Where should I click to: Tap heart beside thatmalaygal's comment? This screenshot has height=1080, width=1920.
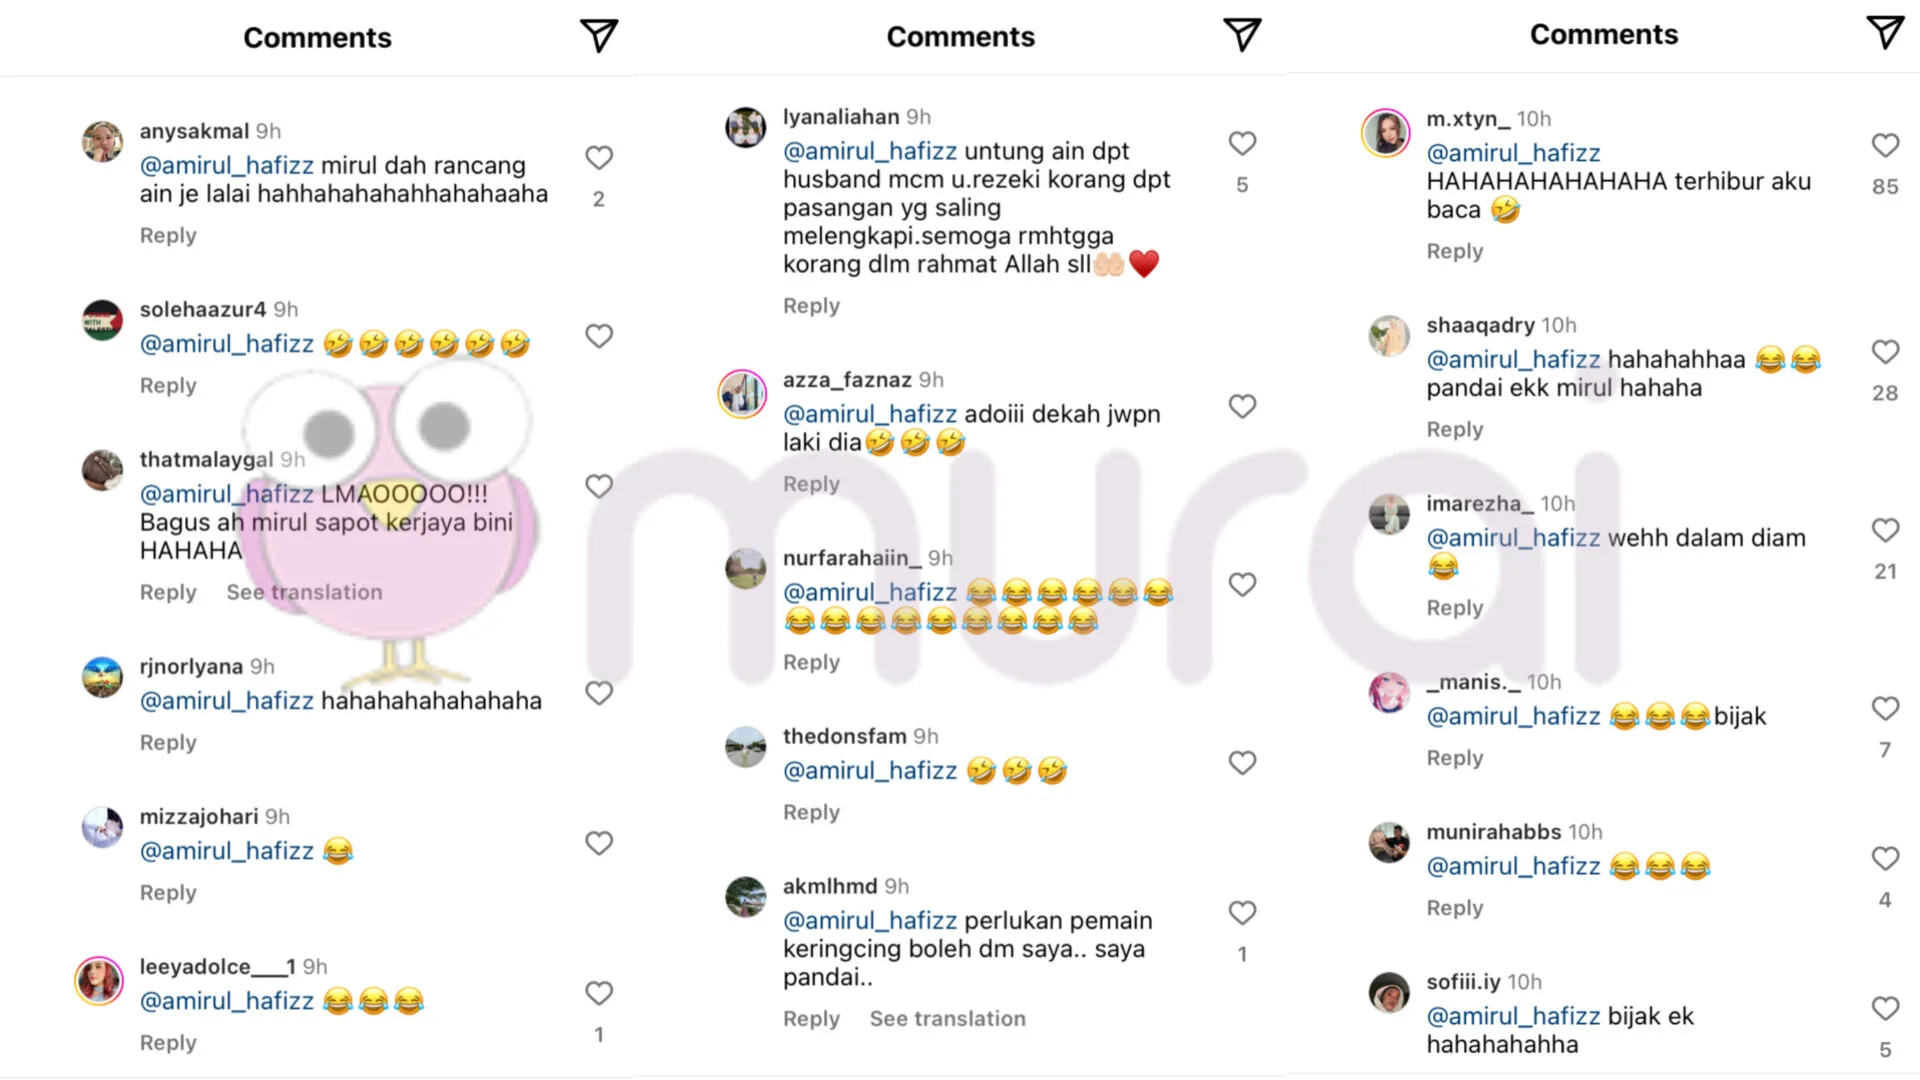599,486
